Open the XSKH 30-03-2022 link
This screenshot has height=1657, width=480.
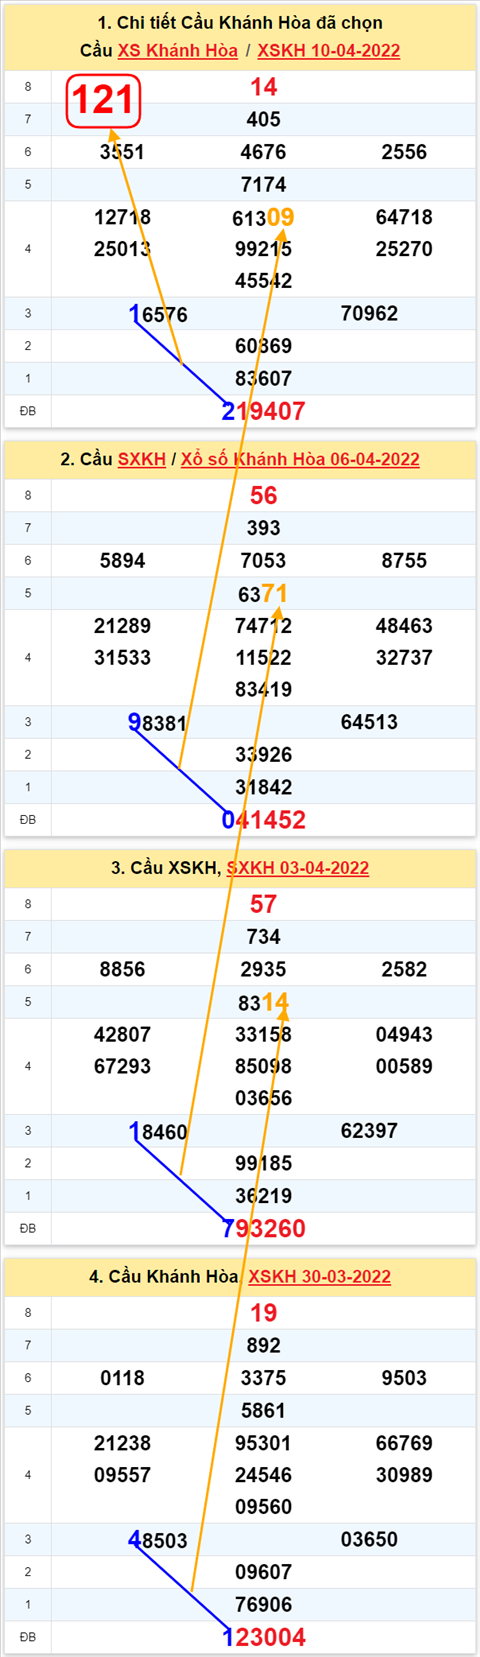pos(320,1277)
